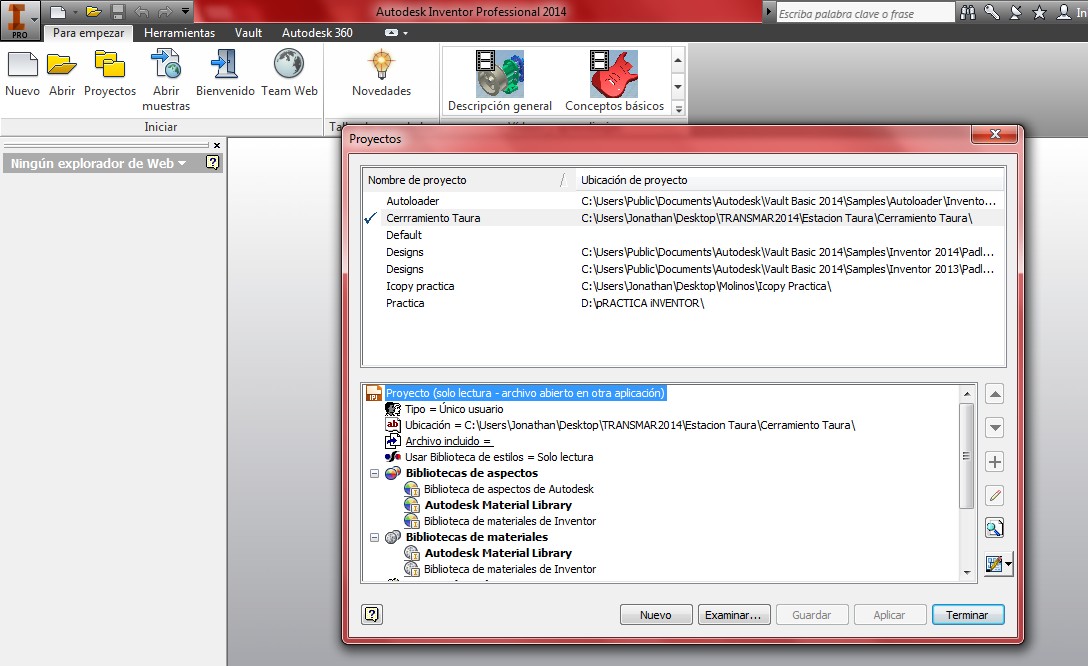Click the magnifier check duplicates icon
Screen dimensions: 1088x666
(x=995, y=529)
